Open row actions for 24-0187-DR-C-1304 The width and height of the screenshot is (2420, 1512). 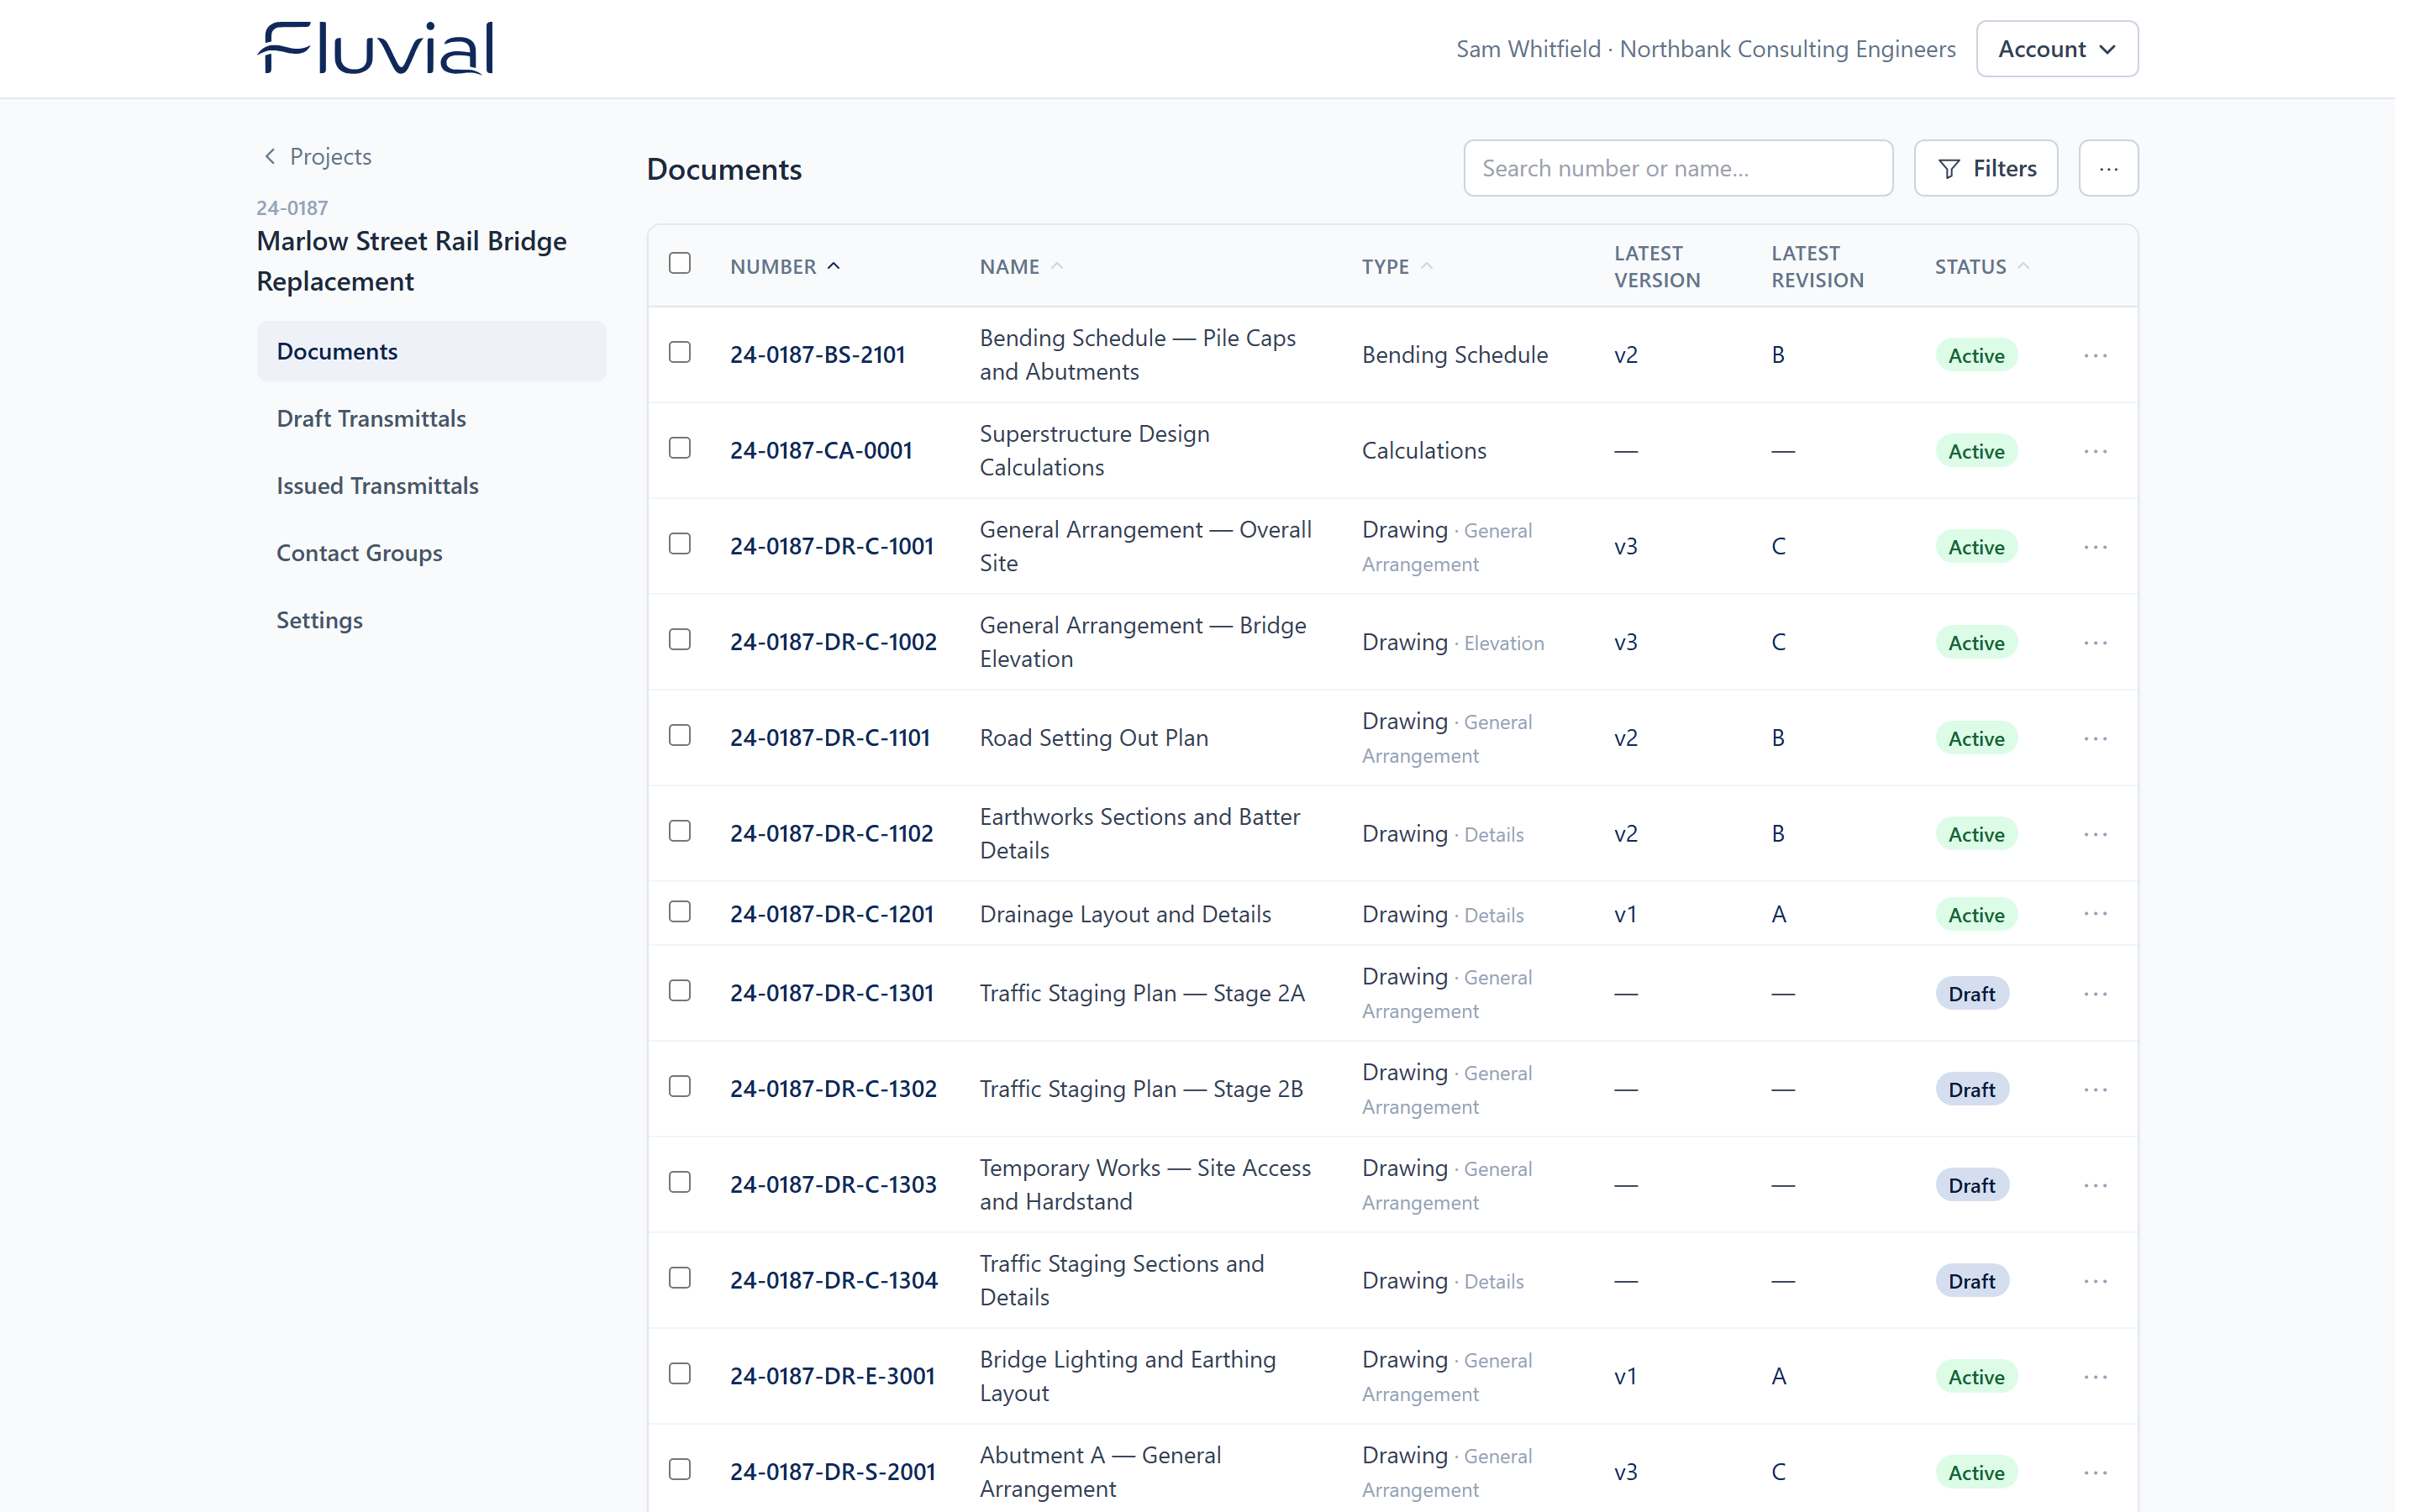pyautogui.click(x=2095, y=1281)
